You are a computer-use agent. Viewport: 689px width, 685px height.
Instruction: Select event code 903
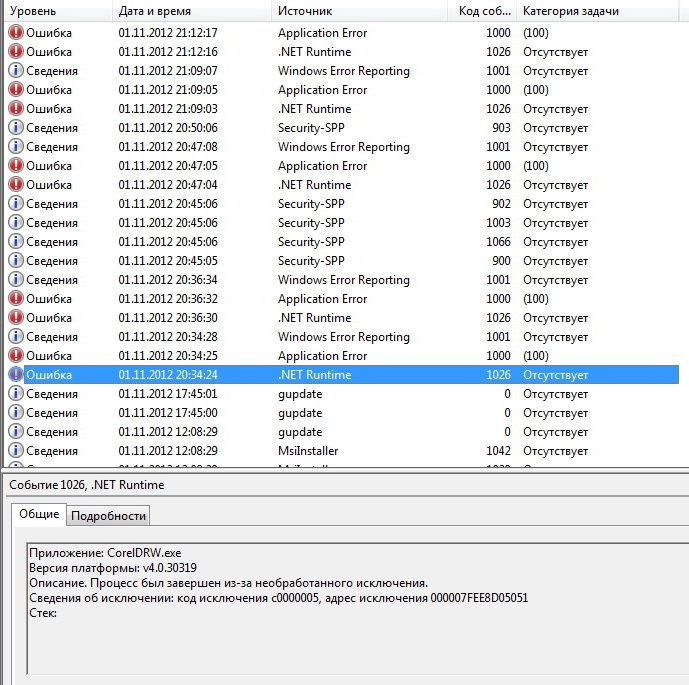501,128
